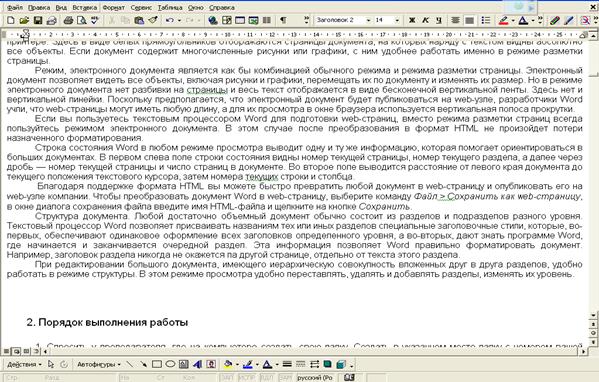
Task: Insert a text box from drawing toolbar
Action: [x=184, y=364]
